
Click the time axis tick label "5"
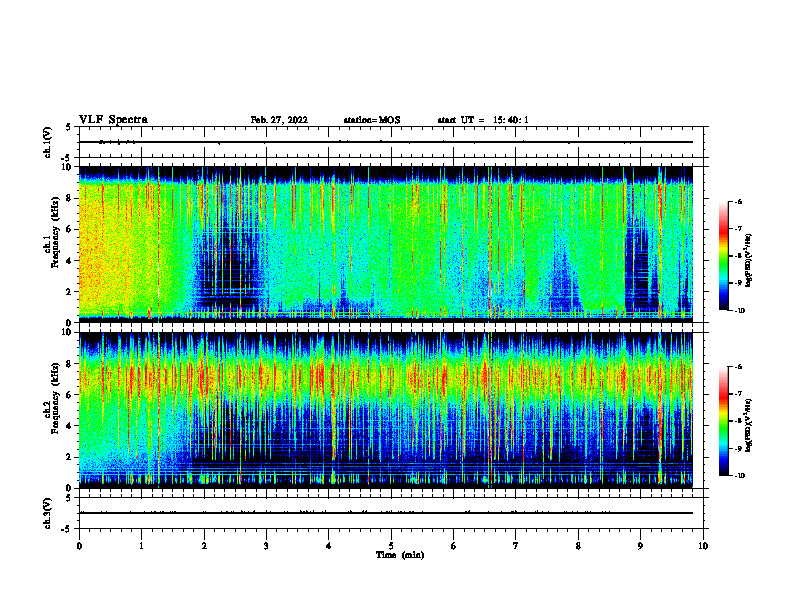click(391, 546)
